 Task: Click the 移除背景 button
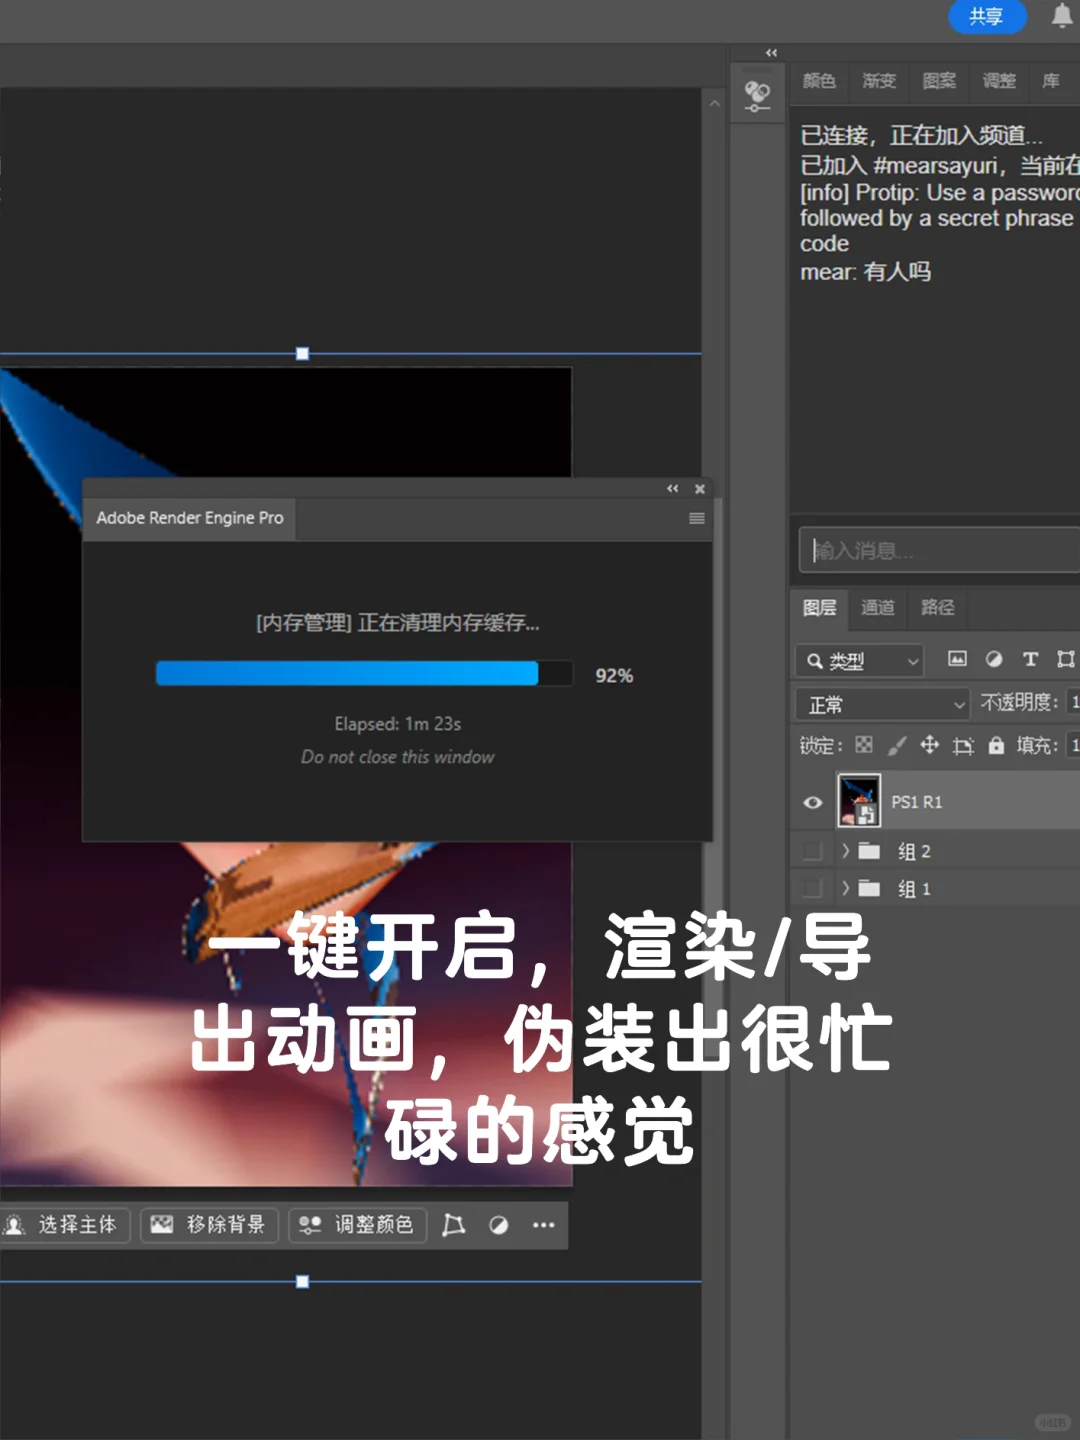[x=208, y=1225]
